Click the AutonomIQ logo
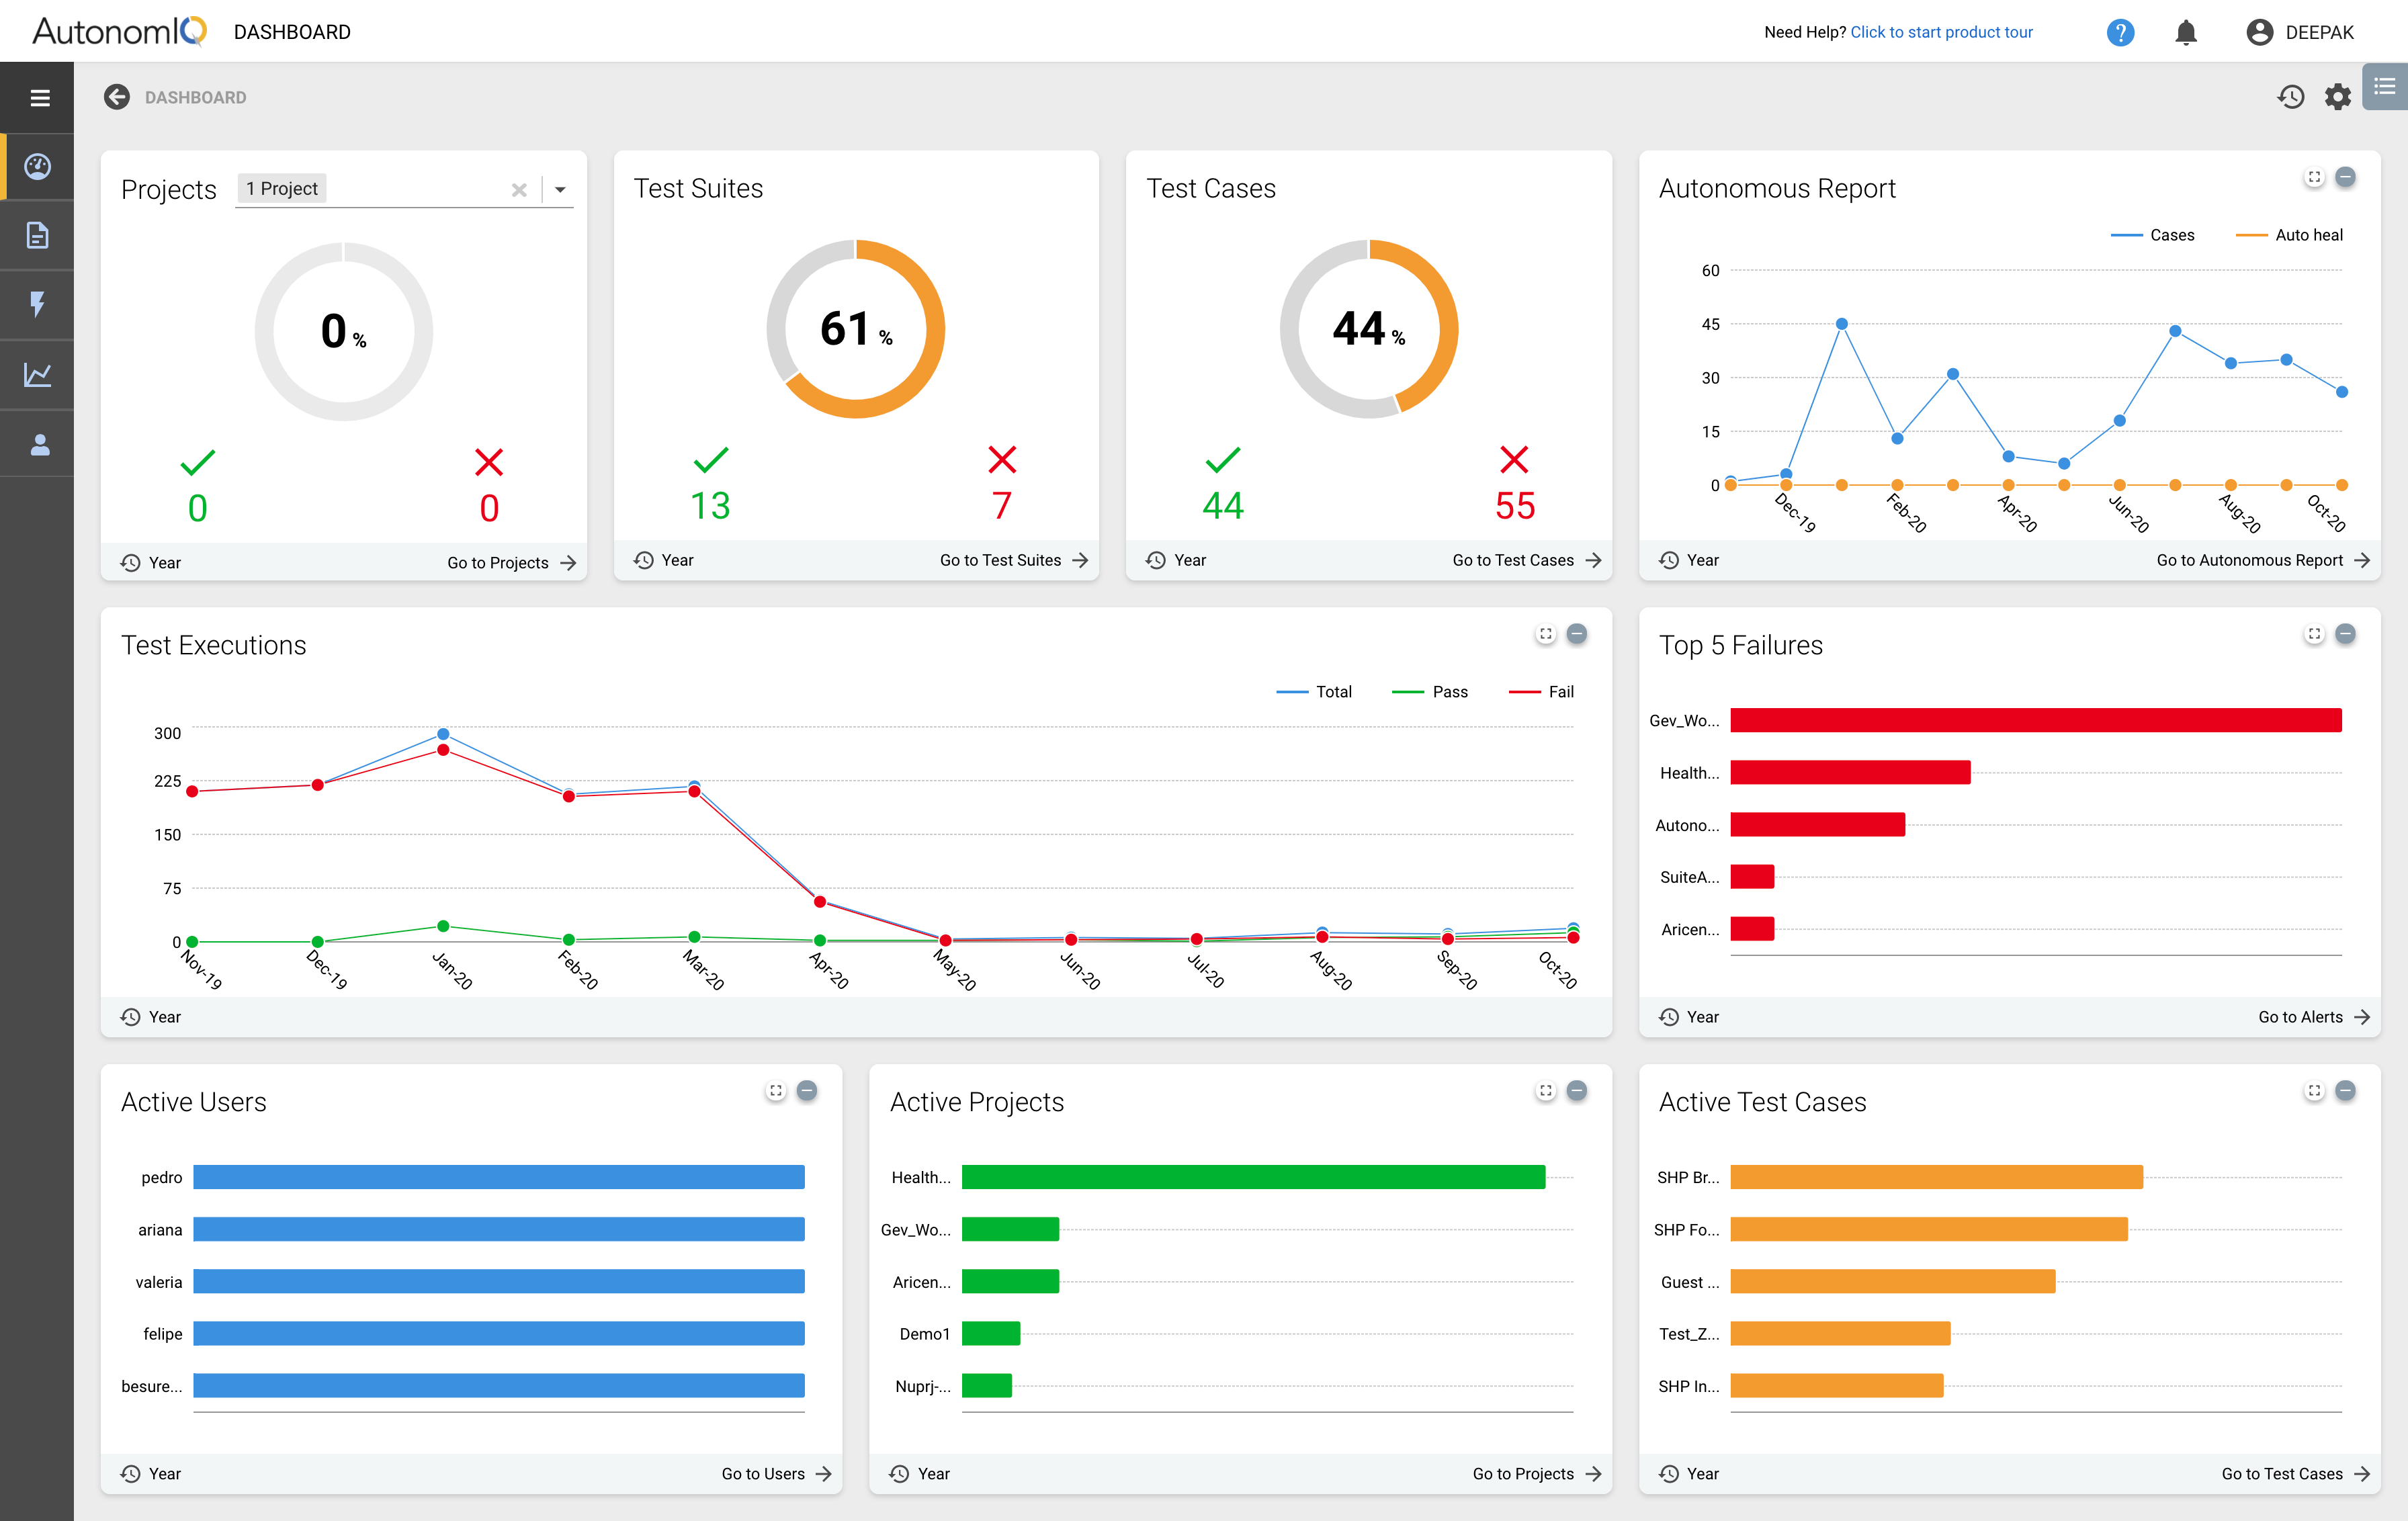This screenshot has width=2408, height=1521. pyautogui.click(x=120, y=31)
